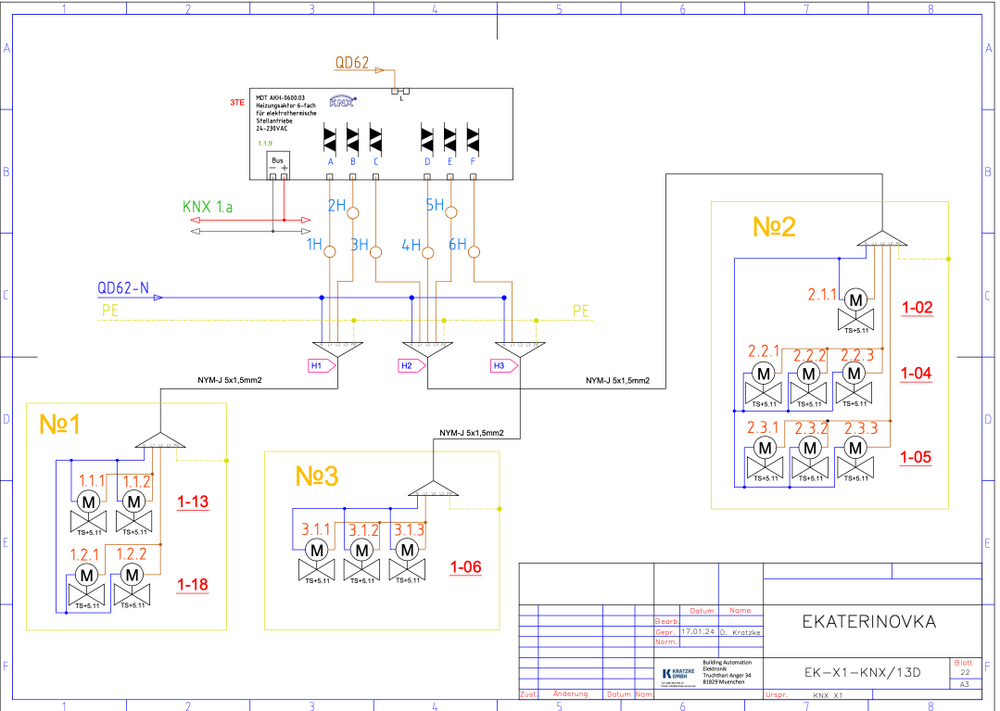1000x711 pixels.
Task: Click the Kratzke GmbH company logo
Action: click(x=679, y=674)
